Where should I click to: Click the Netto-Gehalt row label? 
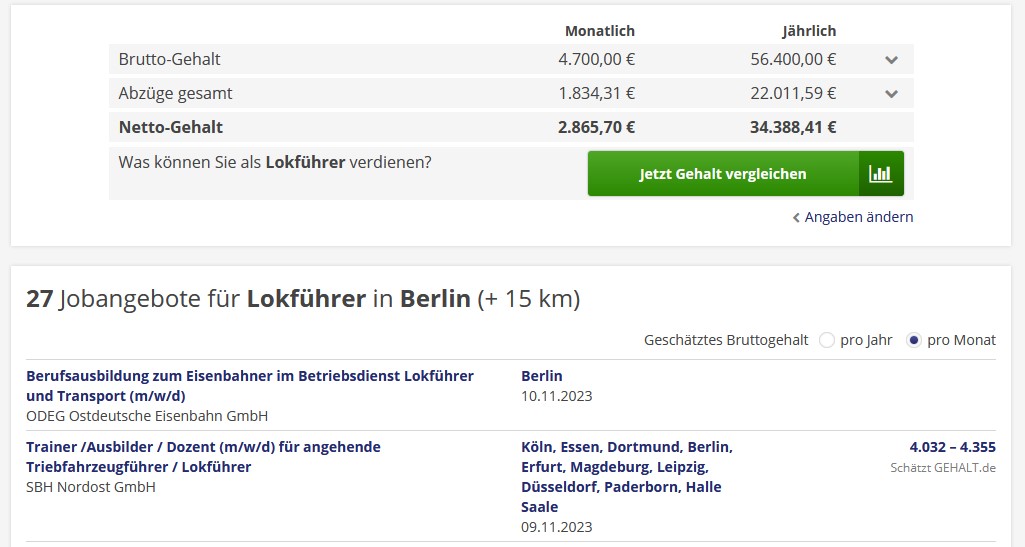pos(171,127)
